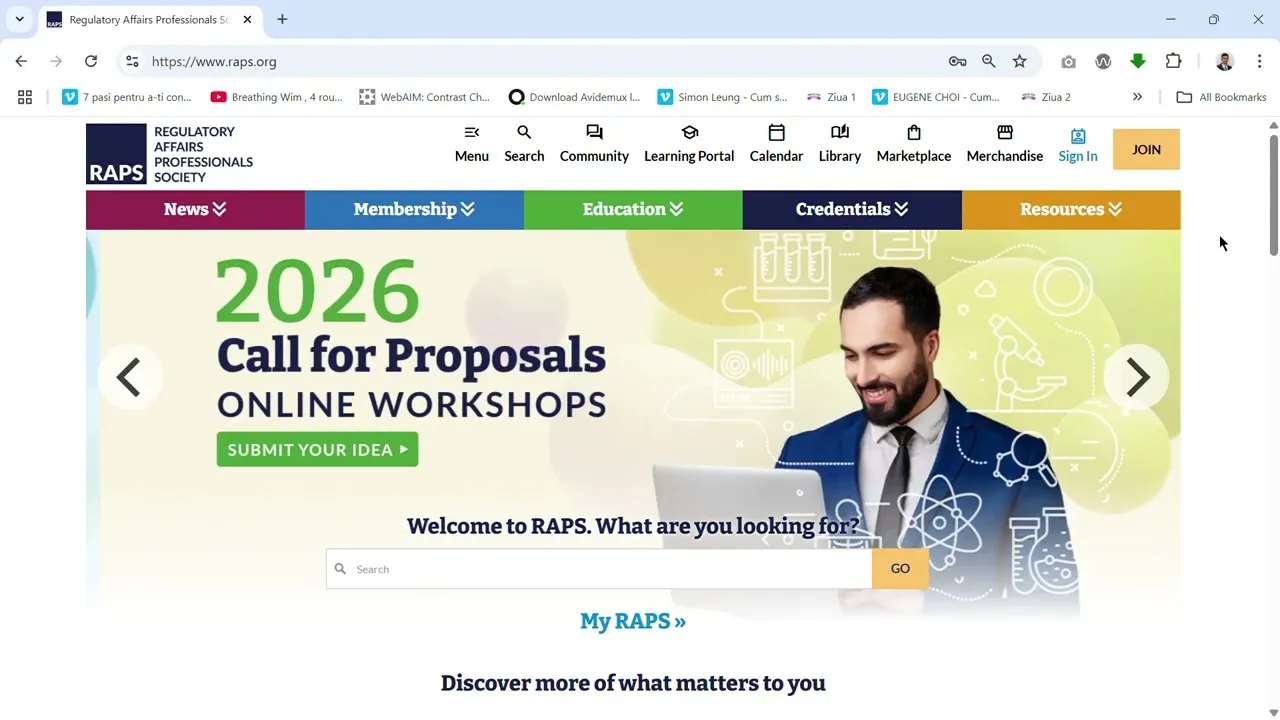Click SUBMIT YOUR IDEA button

(x=317, y=449)
